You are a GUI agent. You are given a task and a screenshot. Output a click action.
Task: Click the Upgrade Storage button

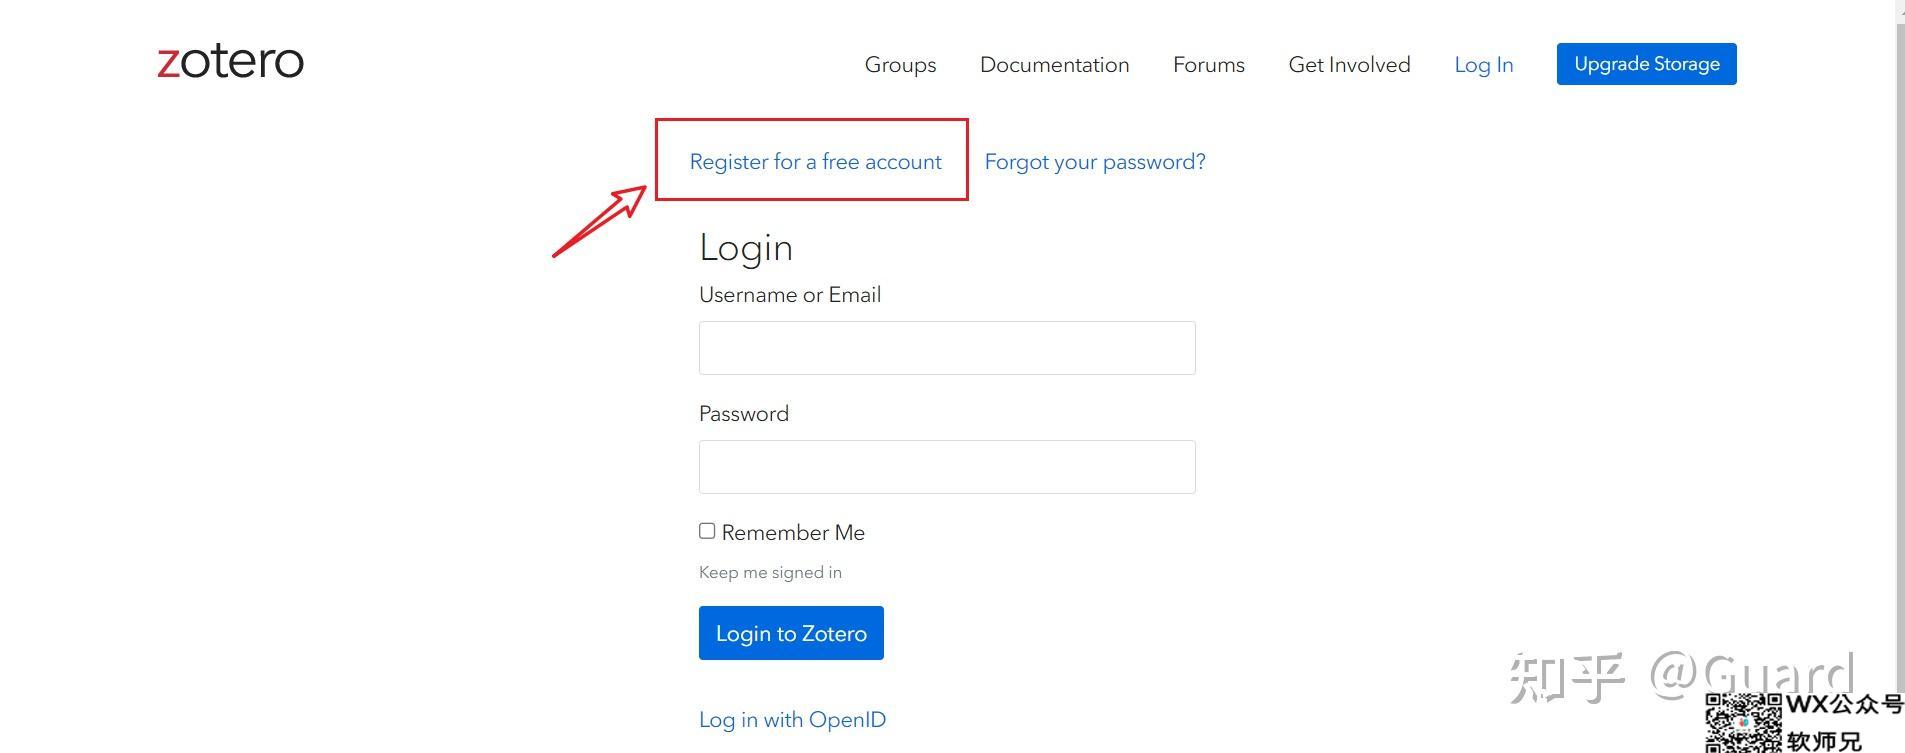click(x=1646, y=64)
